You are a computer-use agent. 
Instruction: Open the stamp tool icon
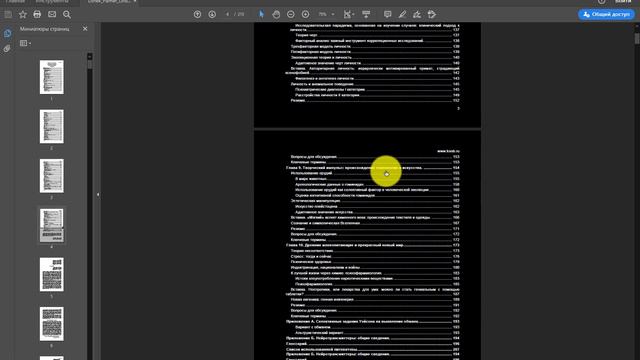coord(432,14)
